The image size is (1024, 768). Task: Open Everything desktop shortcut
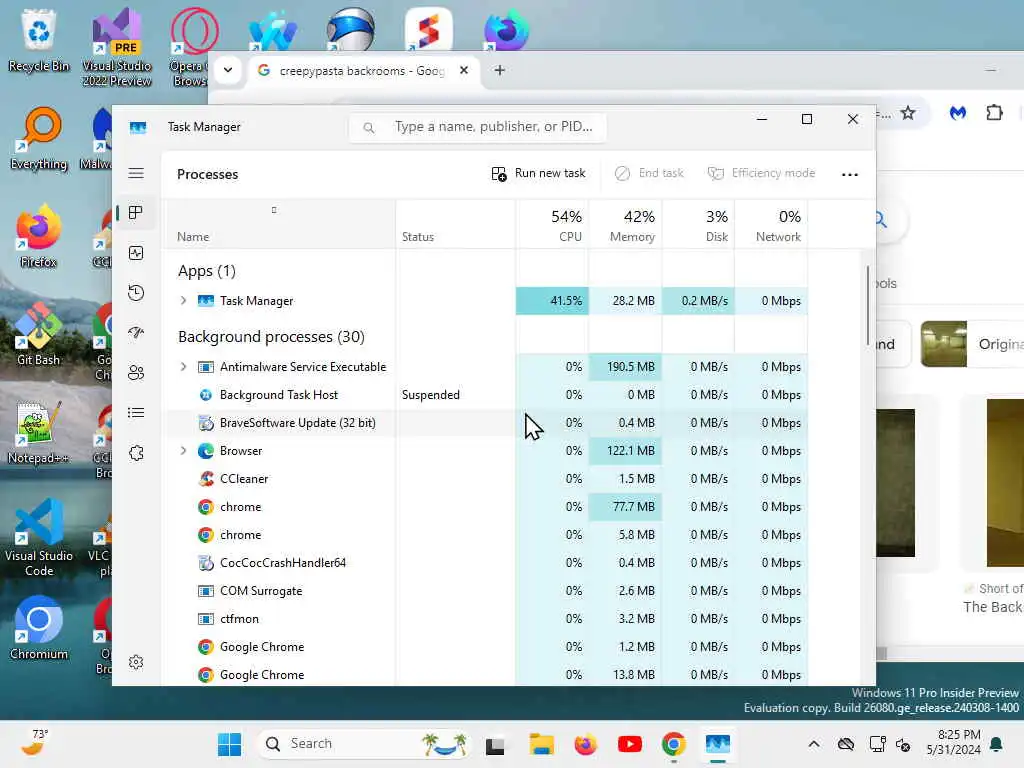click(x=39, y=138)
